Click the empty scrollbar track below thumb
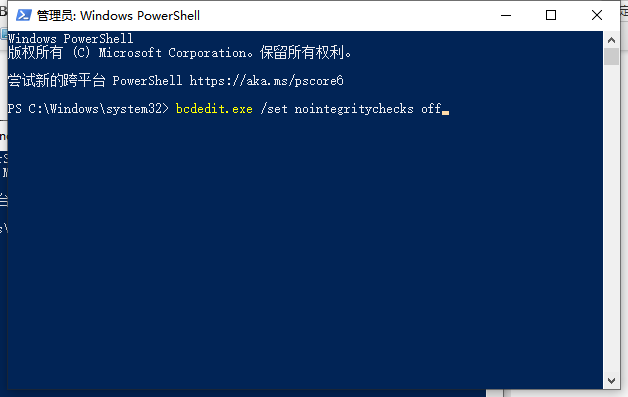The height and width of the screenshot is (397, 628). pyautogui.click(x=611, y=218)
